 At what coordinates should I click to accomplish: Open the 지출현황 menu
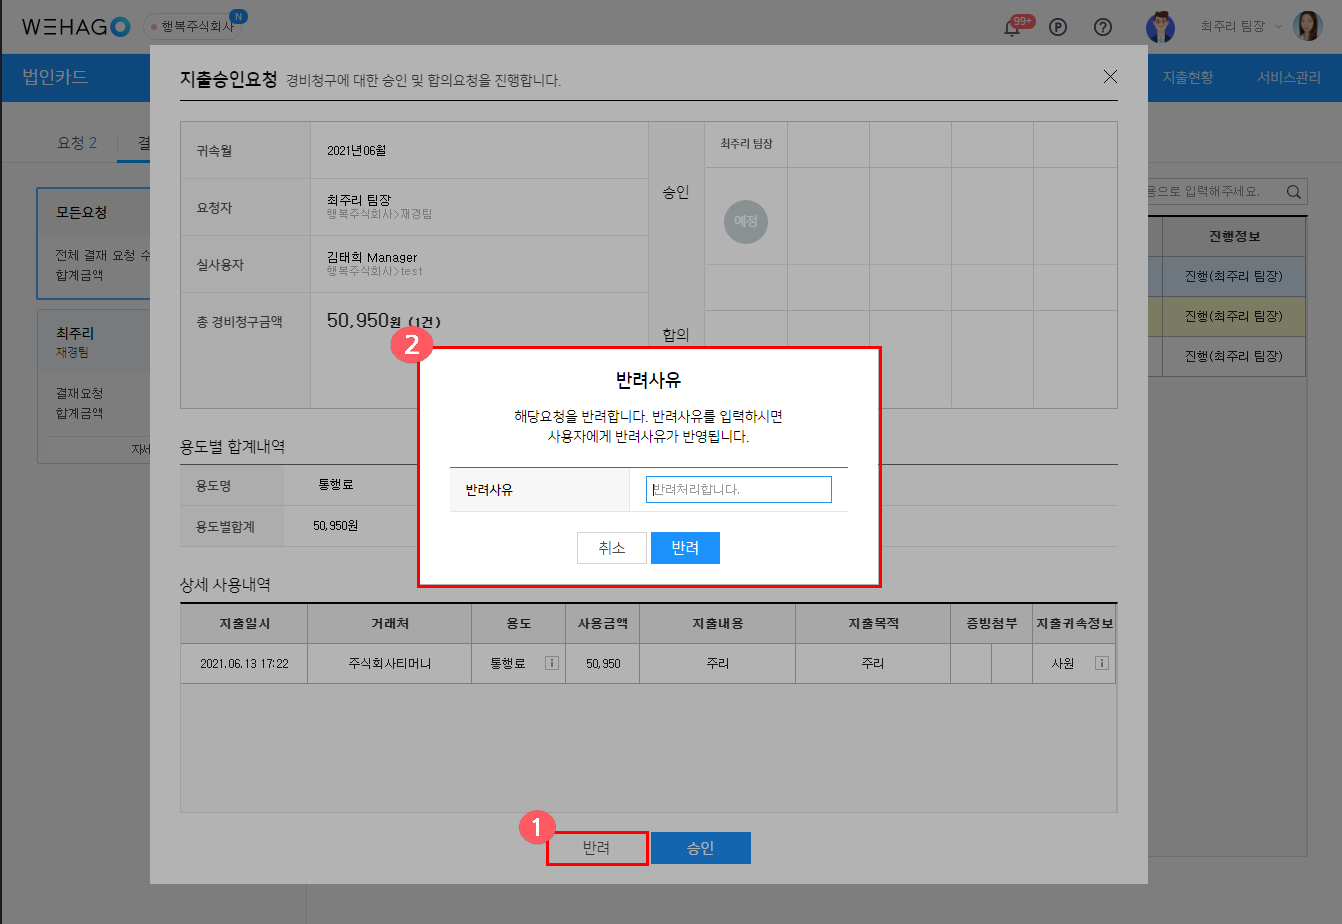[x=1187, y=77]
